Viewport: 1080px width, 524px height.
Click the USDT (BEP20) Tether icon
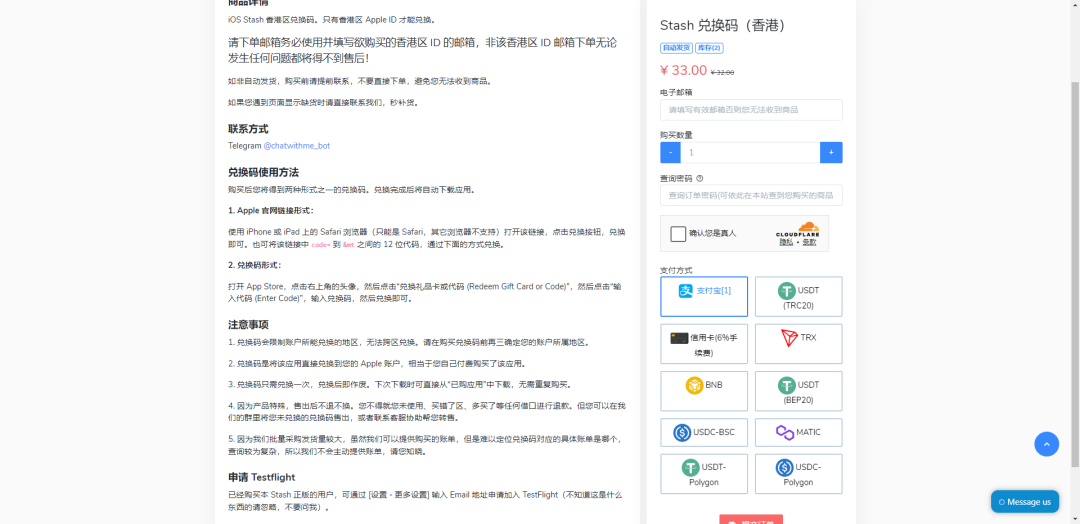coord(787,385)
